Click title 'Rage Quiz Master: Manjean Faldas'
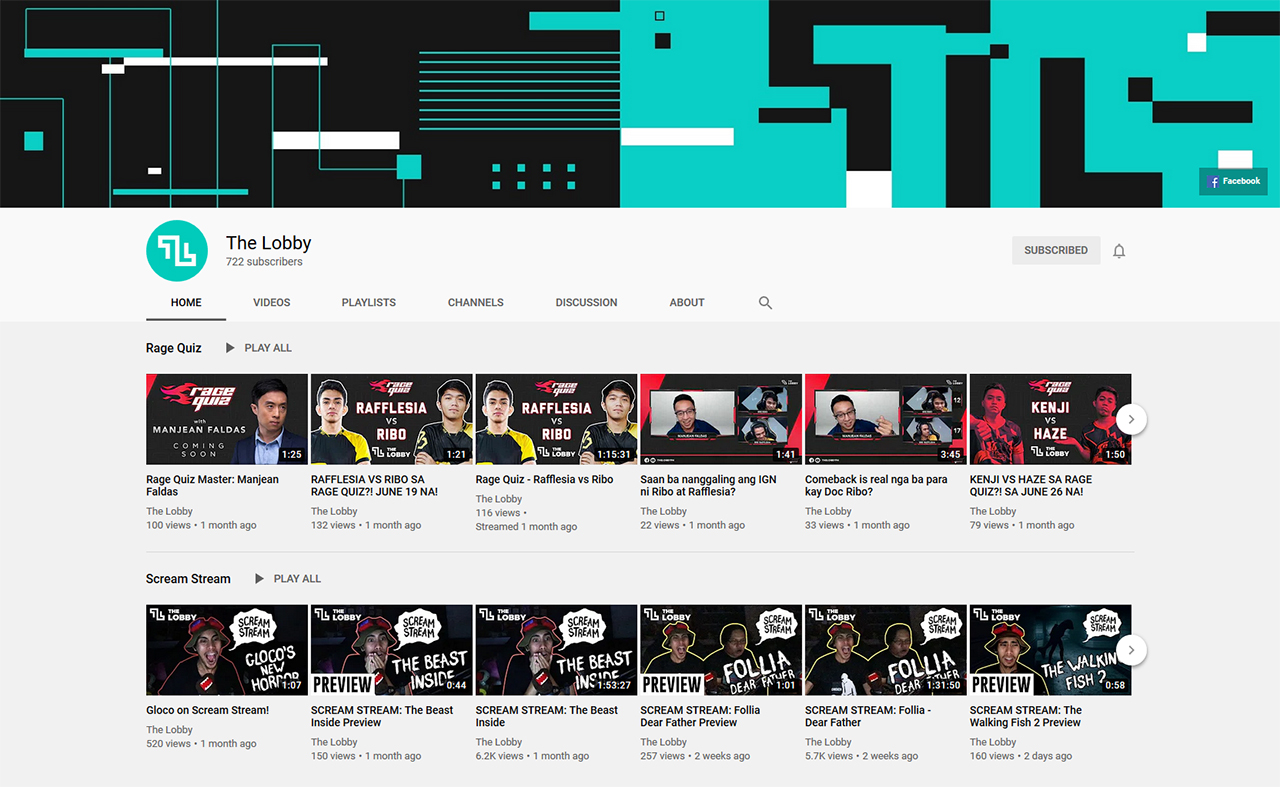Screen dimensions: 1280x787 coord(212,486)
